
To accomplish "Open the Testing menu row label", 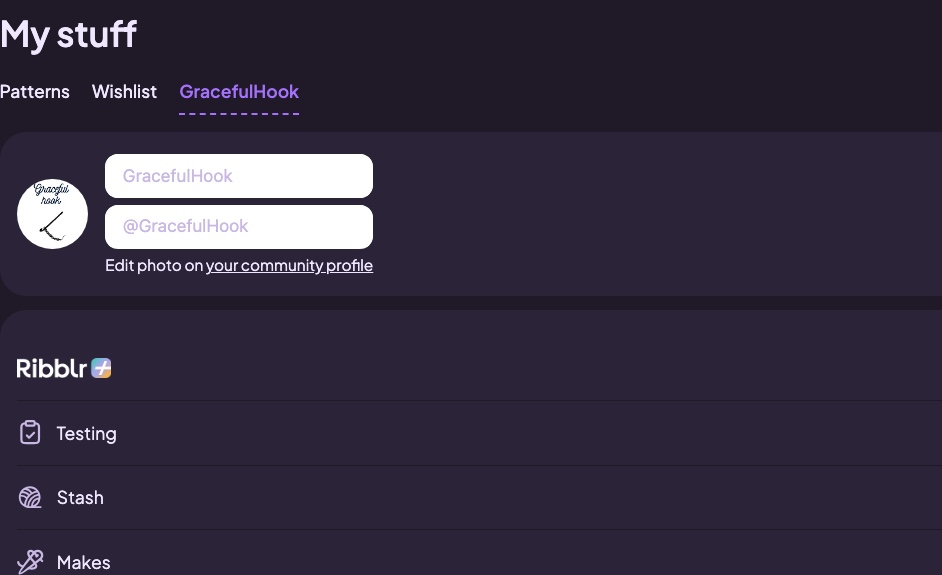I will coord(87,434).
